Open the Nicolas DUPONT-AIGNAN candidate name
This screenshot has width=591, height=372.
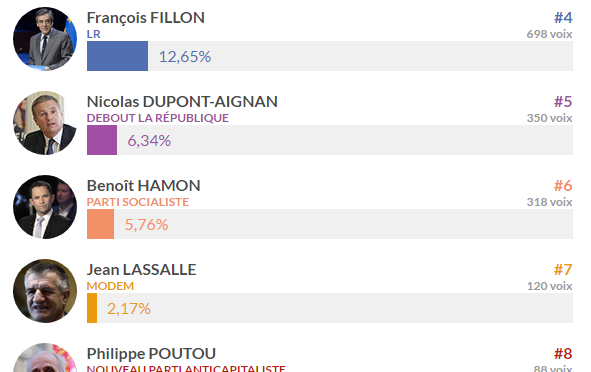[182, 102]
